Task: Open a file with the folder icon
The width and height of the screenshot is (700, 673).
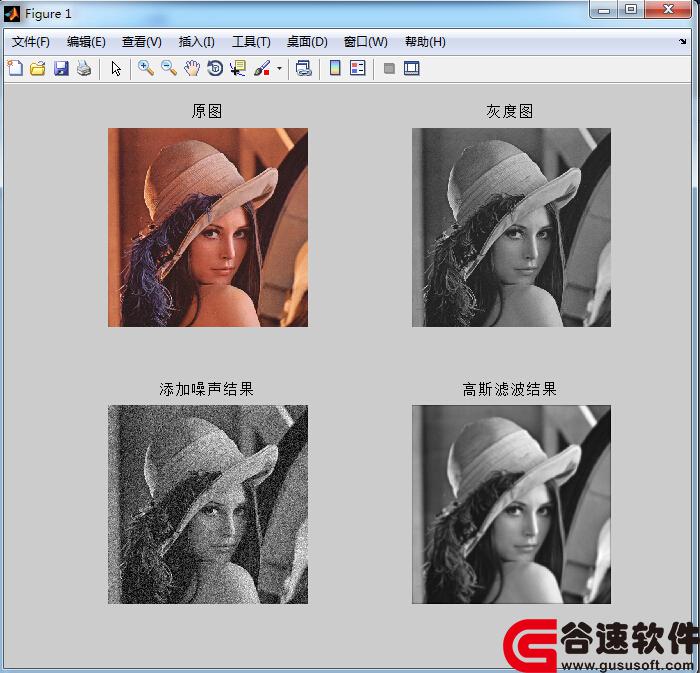Action: tap(38, 68)
